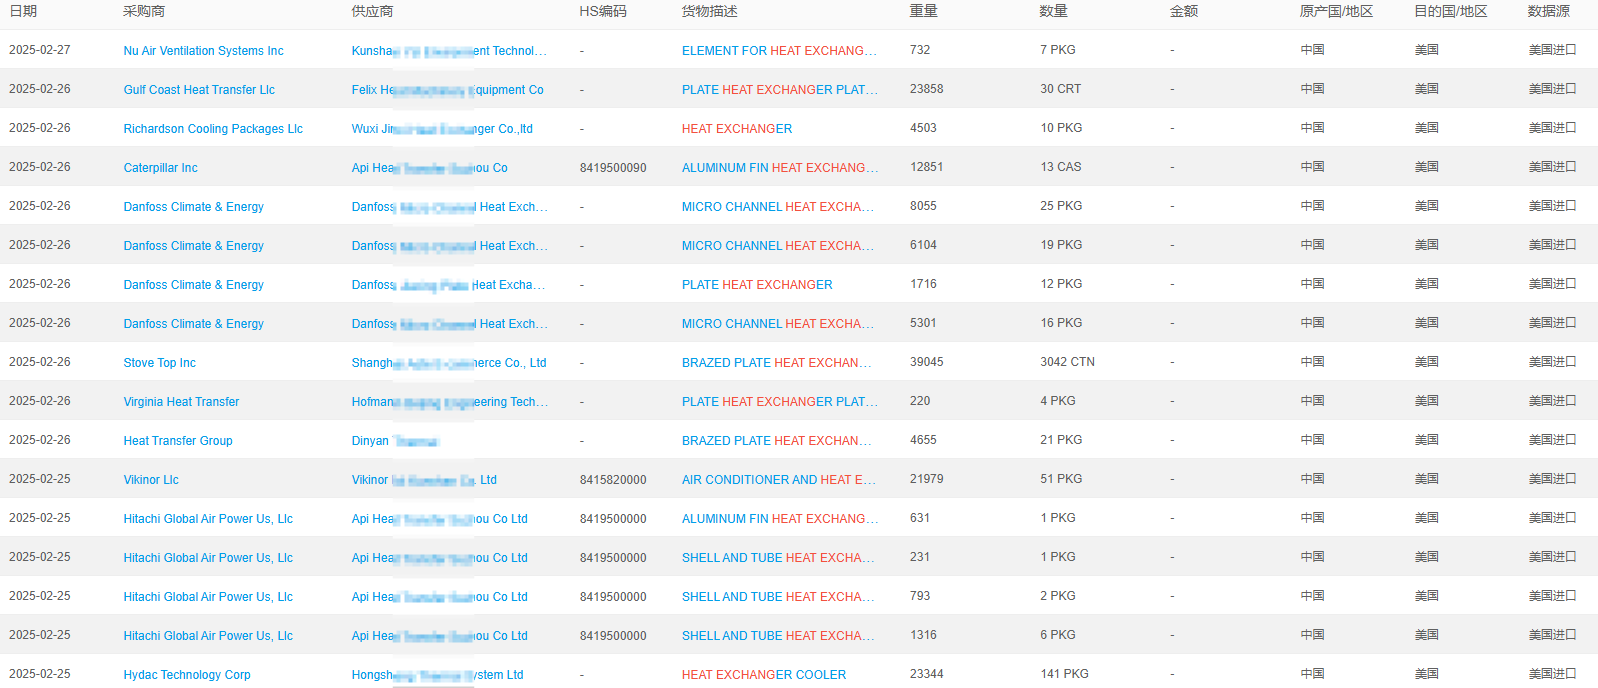
Task: Open the AIR CONDITIONER AND HEAT E… description link
Action: [778, 480]
